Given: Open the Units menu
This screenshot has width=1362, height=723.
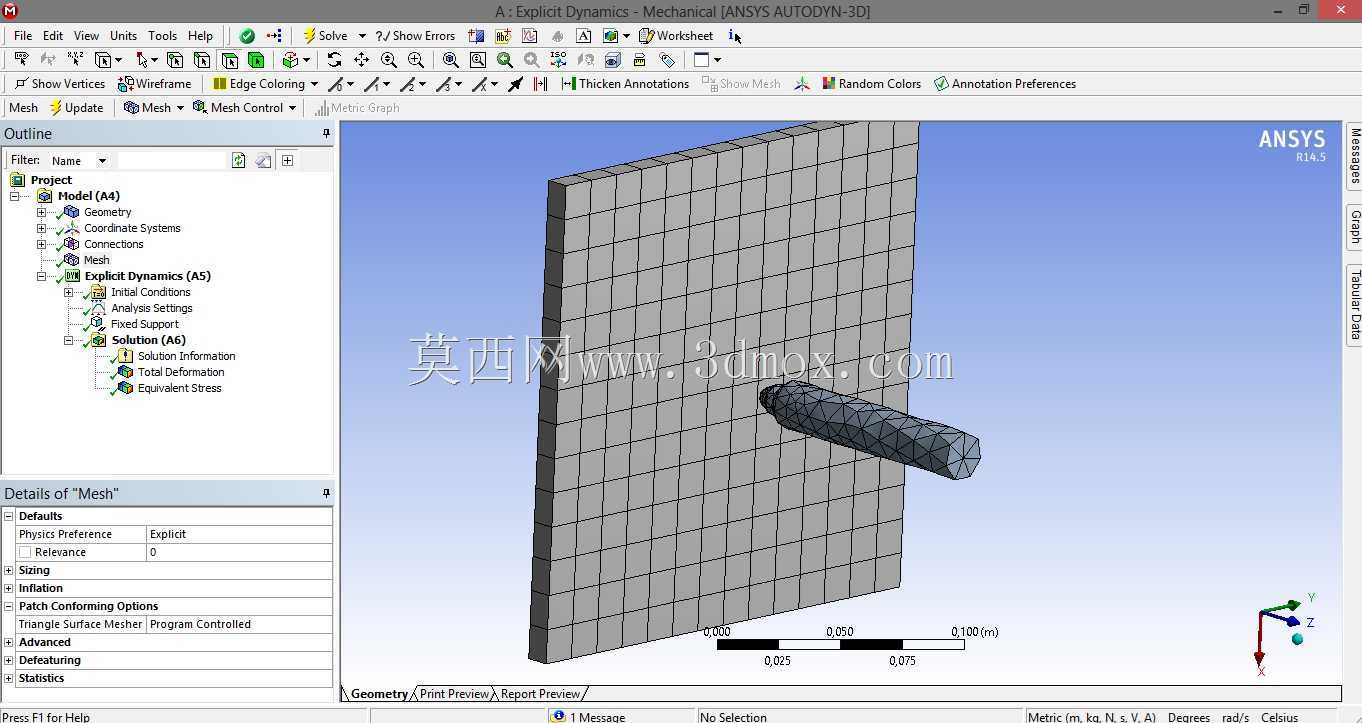Looking at the screenshot, I should 124,36.
